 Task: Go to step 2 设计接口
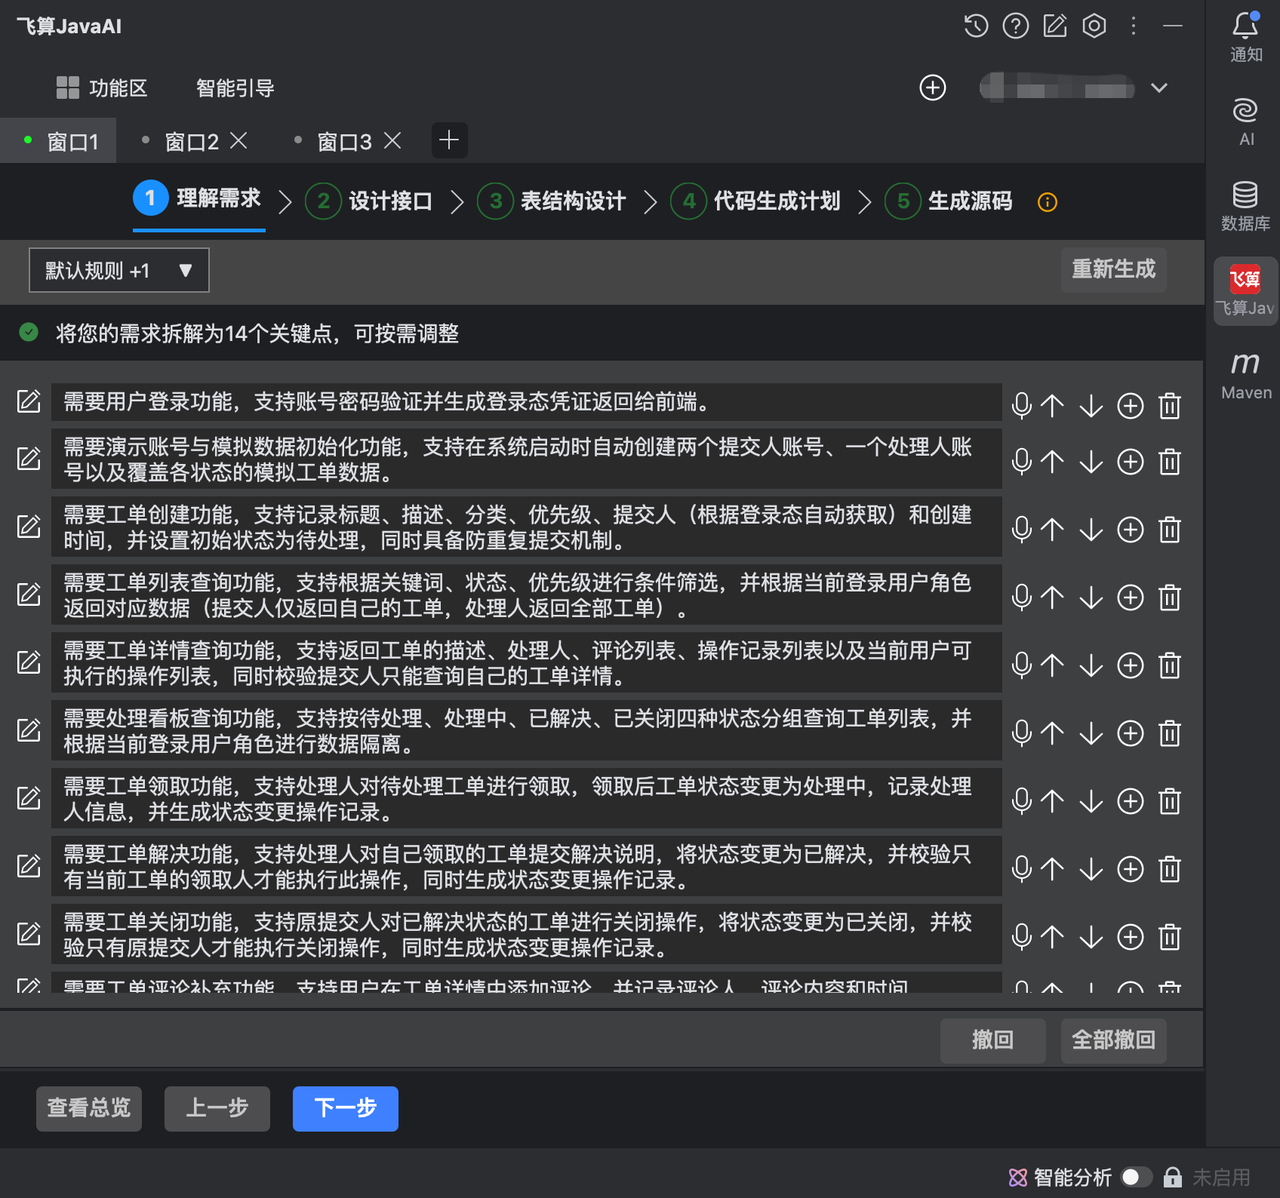(369, 201)
